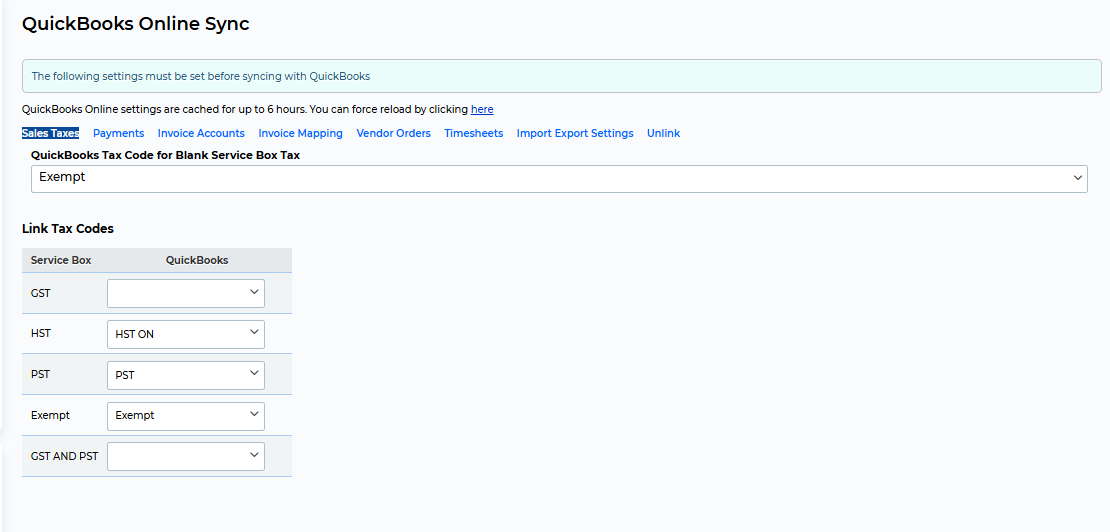Screen dimensions: 1110x532
Task: Open the Sales Taxes tab
Action: [50, 133]
